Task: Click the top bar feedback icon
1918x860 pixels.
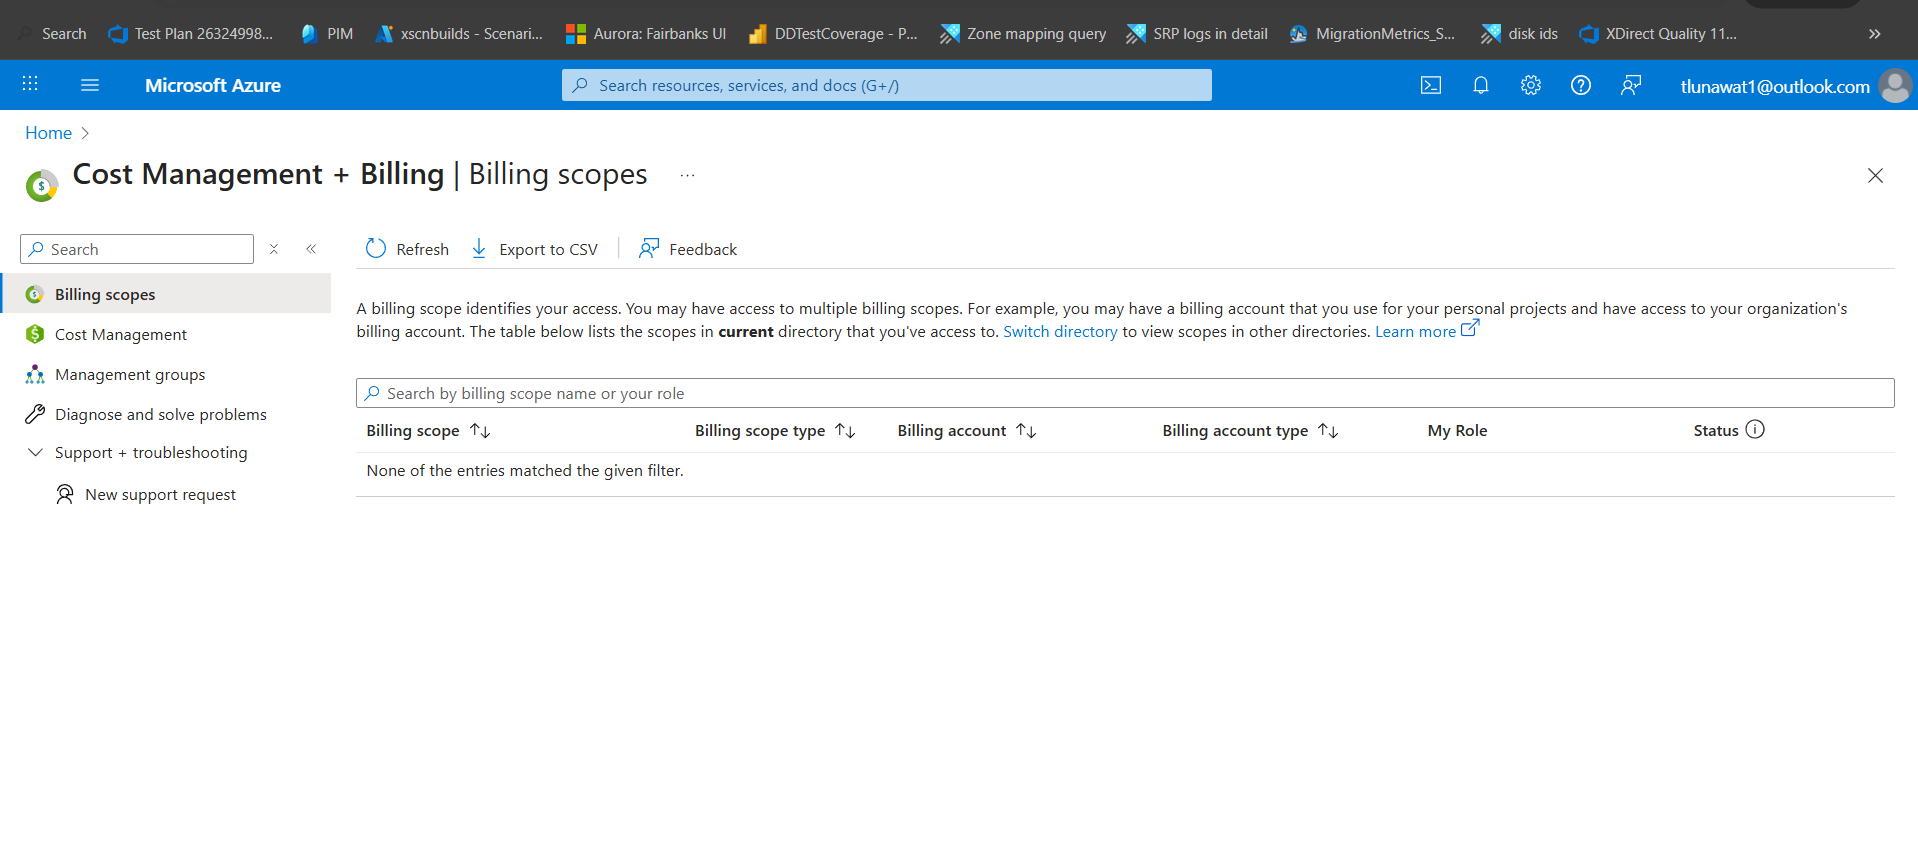Action: click(x=1631, y=85)
